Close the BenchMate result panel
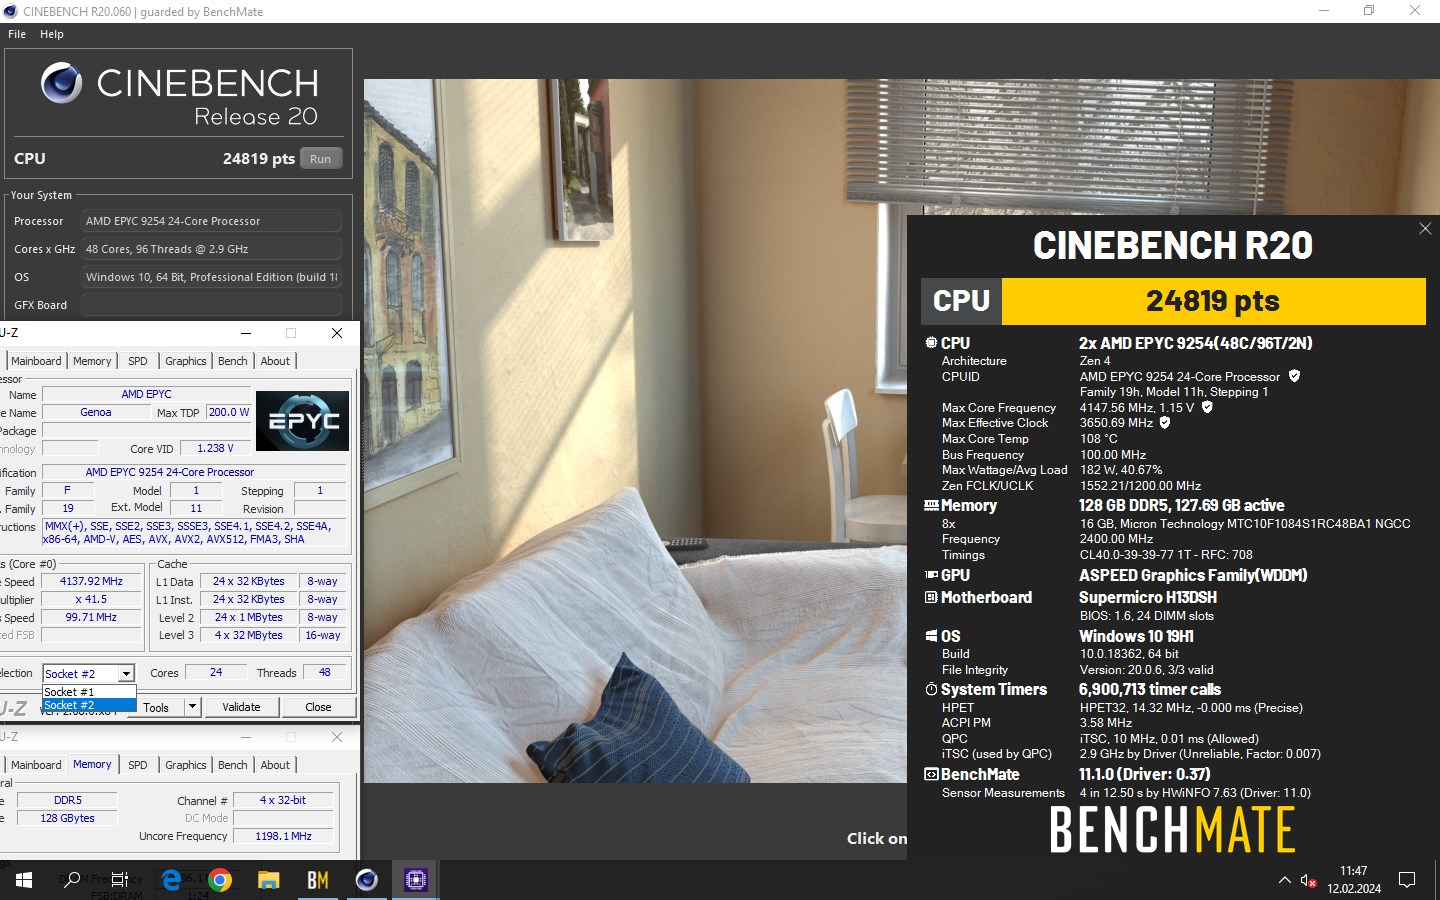The image size is (1440, 900). pos(1425,229)
